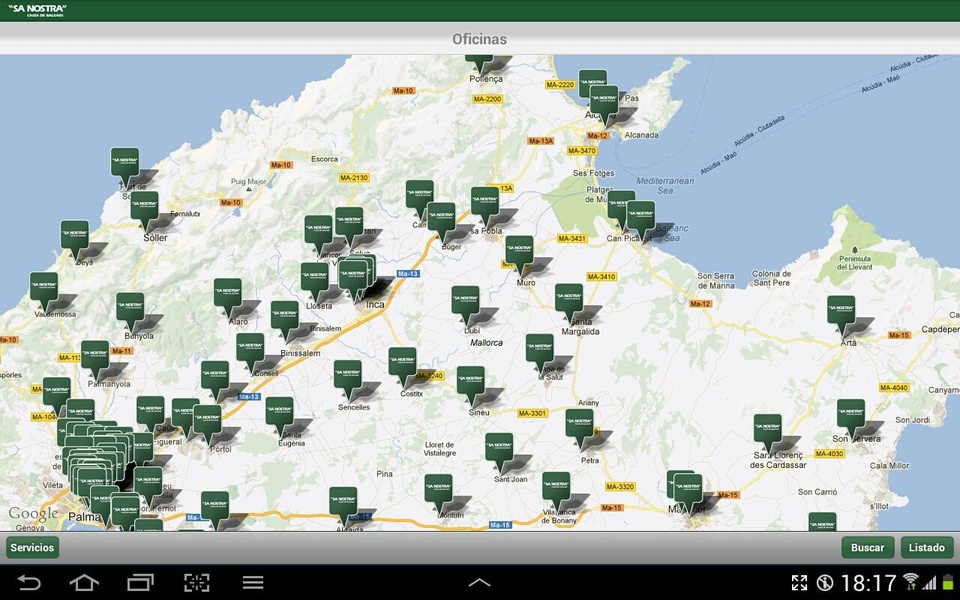Open the Búger office marker
This screenshot has height=600, width=960.
pyautogui.click(x=441, y=222)
